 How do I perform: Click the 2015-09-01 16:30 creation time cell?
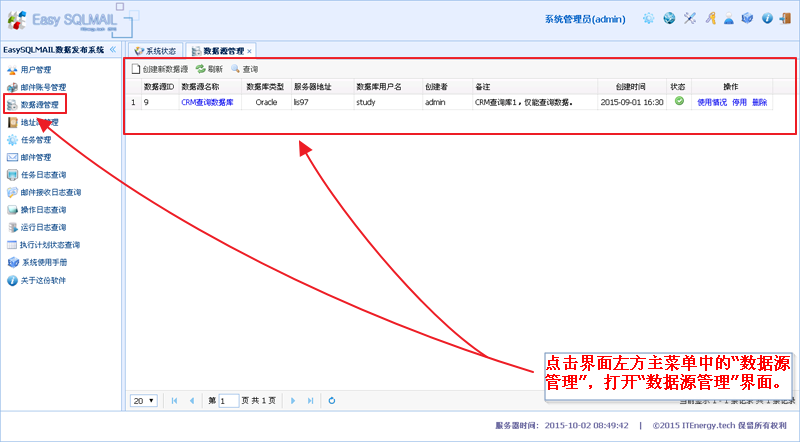coord(632,102)
